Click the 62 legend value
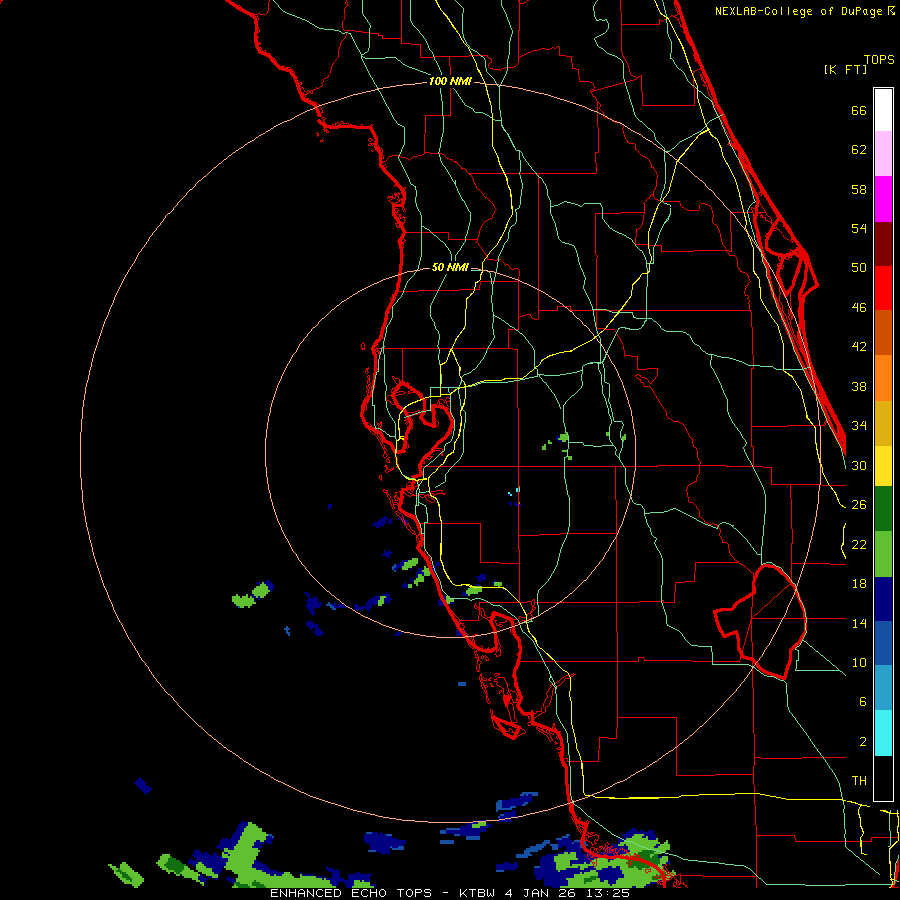This screenshot has height=900, width=900. coord(859,150)
